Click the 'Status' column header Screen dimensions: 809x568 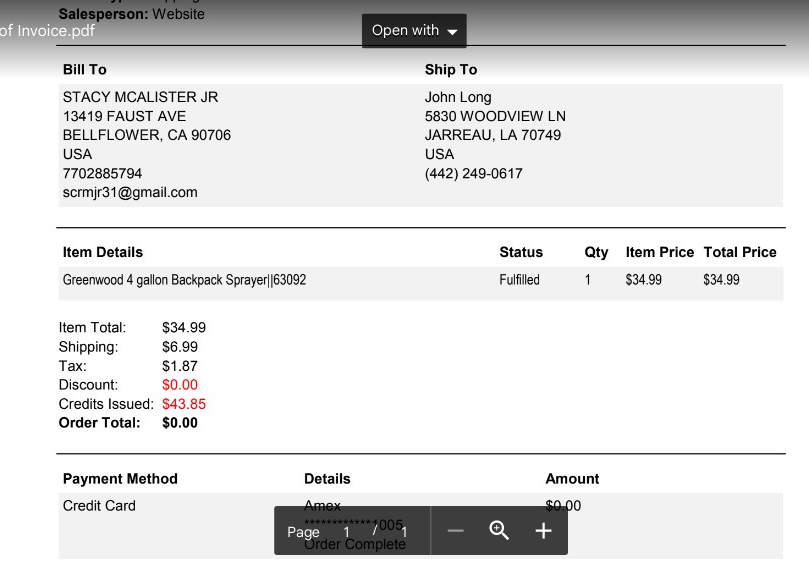(521, 252)
